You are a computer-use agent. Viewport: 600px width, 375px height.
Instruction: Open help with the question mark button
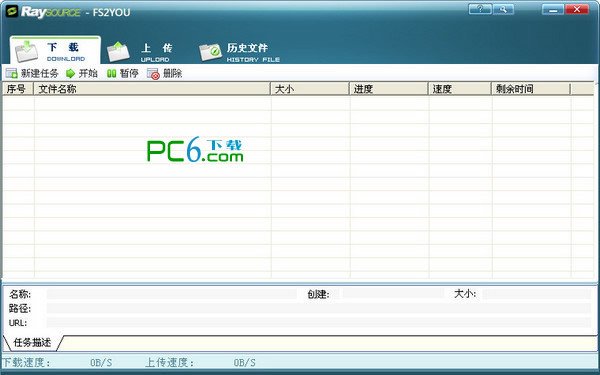480,9
